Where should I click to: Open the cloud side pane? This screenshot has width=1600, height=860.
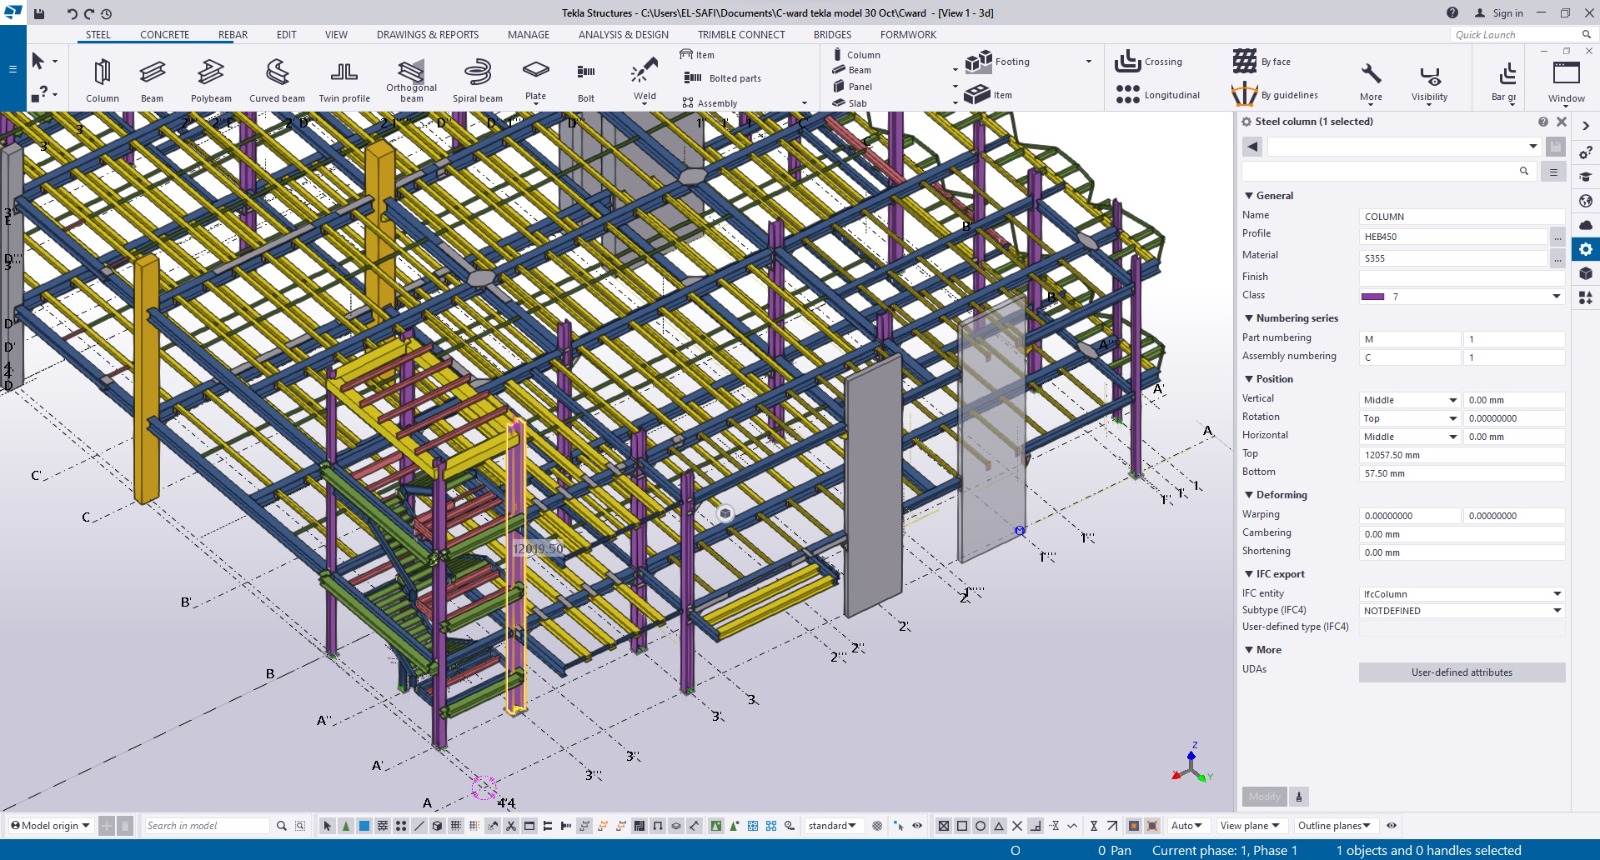[x=1586, y=225]
